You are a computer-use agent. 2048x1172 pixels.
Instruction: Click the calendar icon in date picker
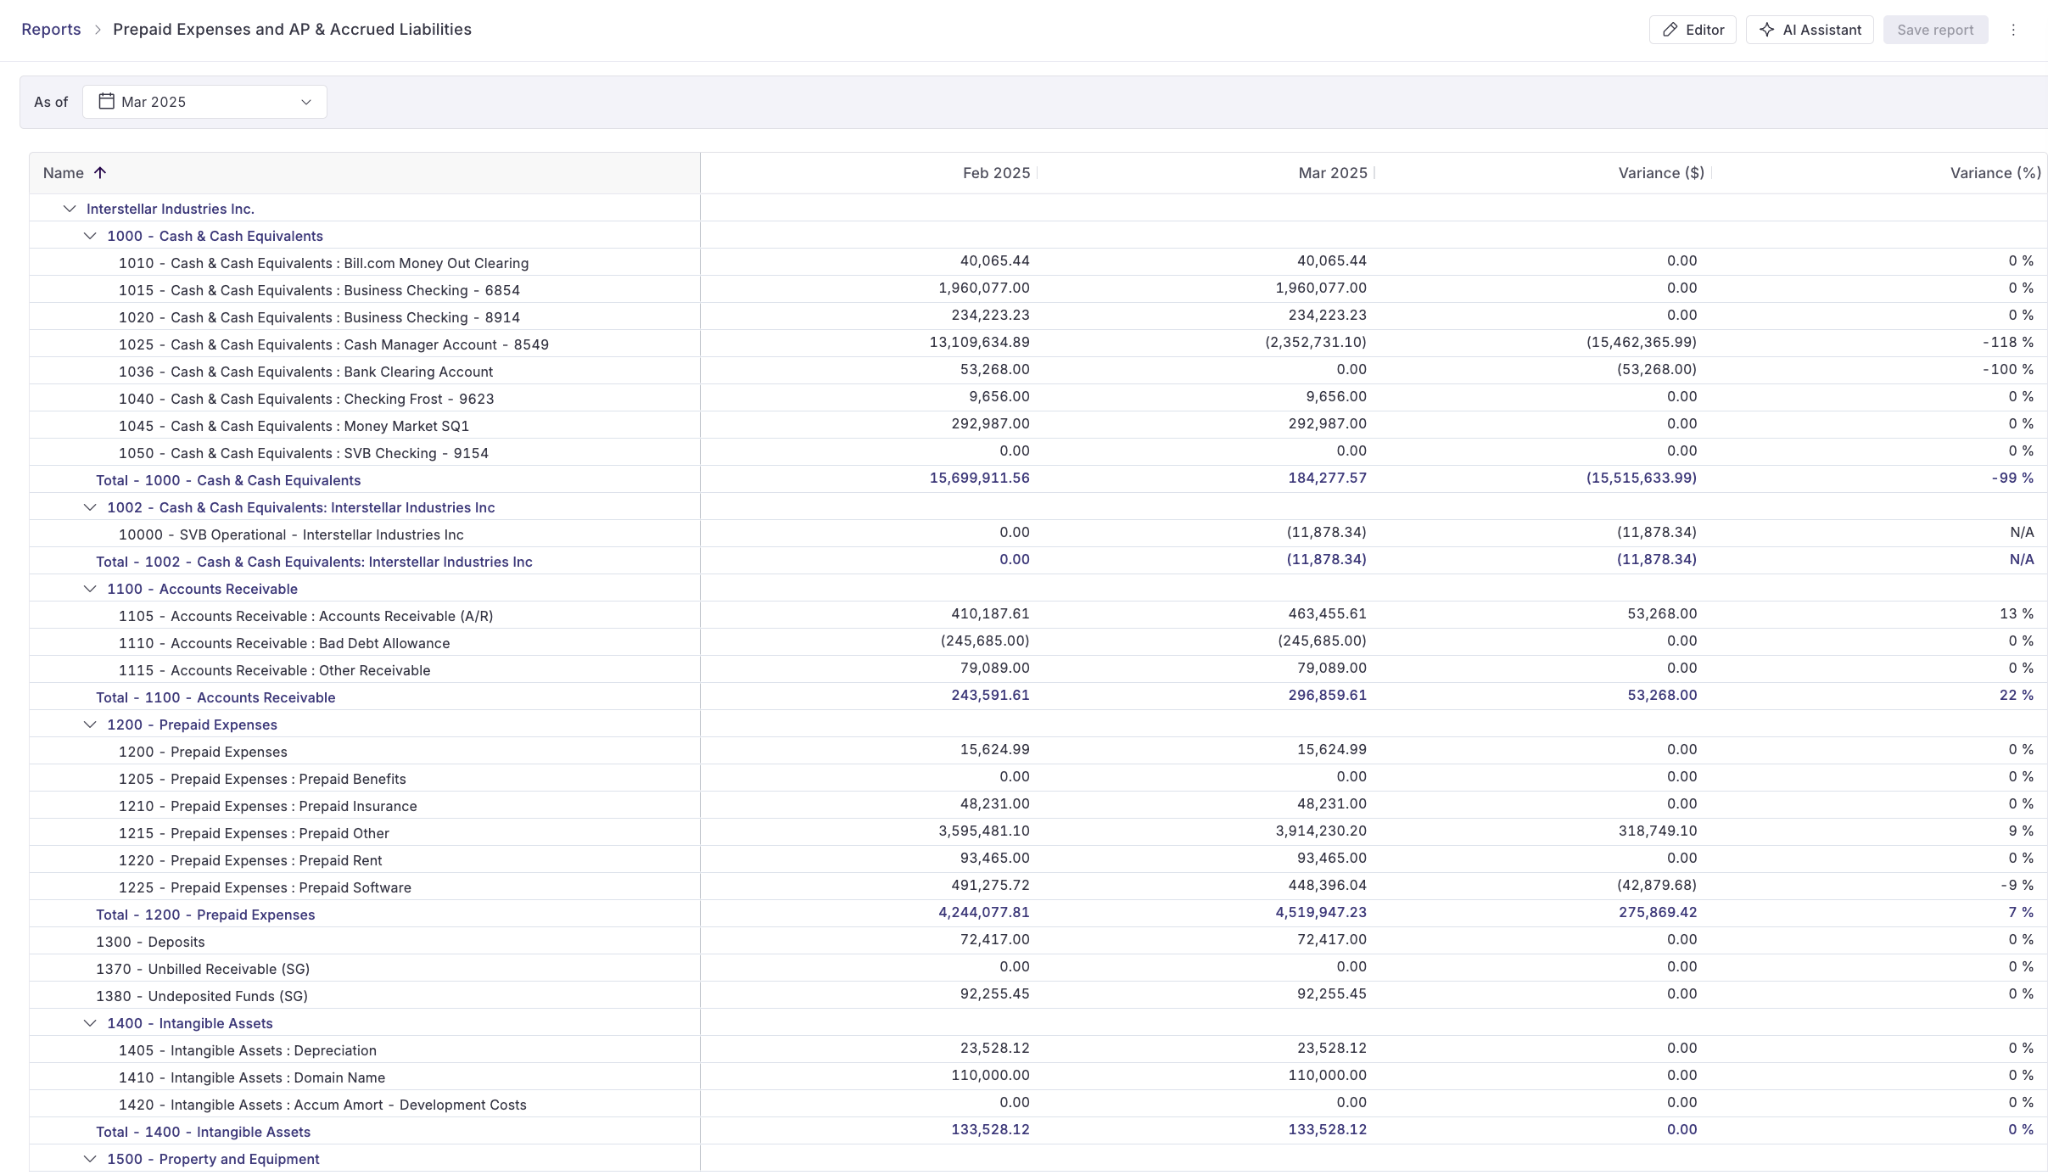[x=106, y=101]
